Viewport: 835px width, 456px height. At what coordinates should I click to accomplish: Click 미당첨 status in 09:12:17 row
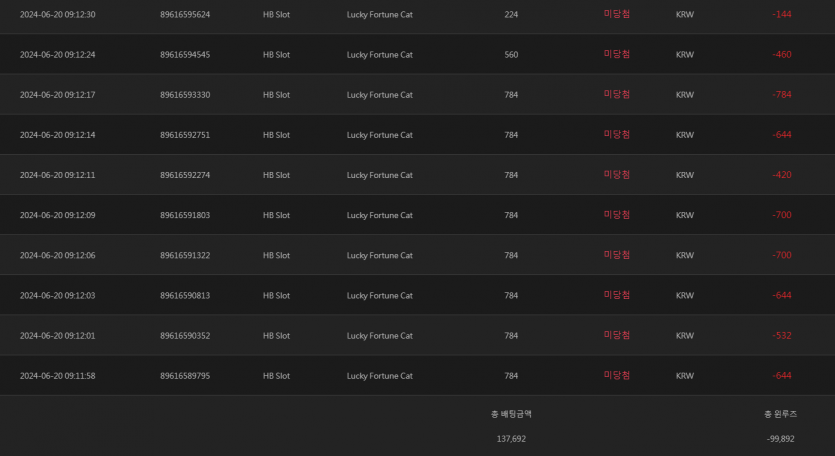[617, 94]
